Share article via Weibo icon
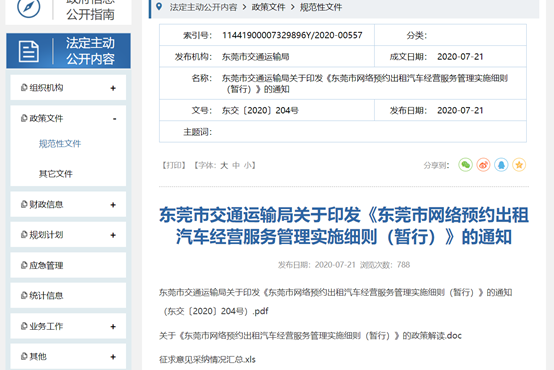Screen dimensions: 554x370 pyautogui.click(x=483, y=165)
